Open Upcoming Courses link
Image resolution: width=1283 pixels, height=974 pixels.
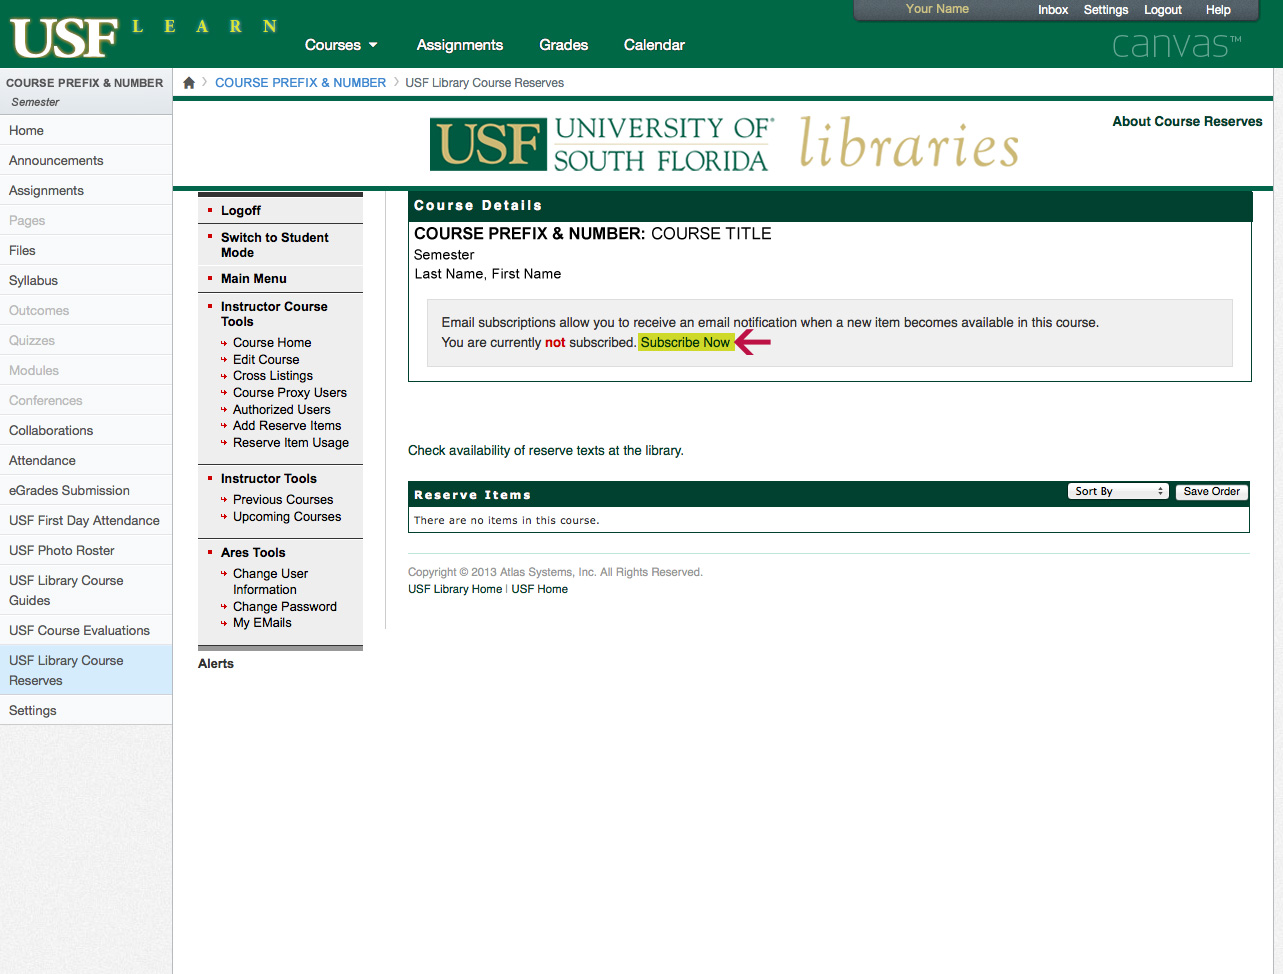pyautogui.click(x=287, y=516)
